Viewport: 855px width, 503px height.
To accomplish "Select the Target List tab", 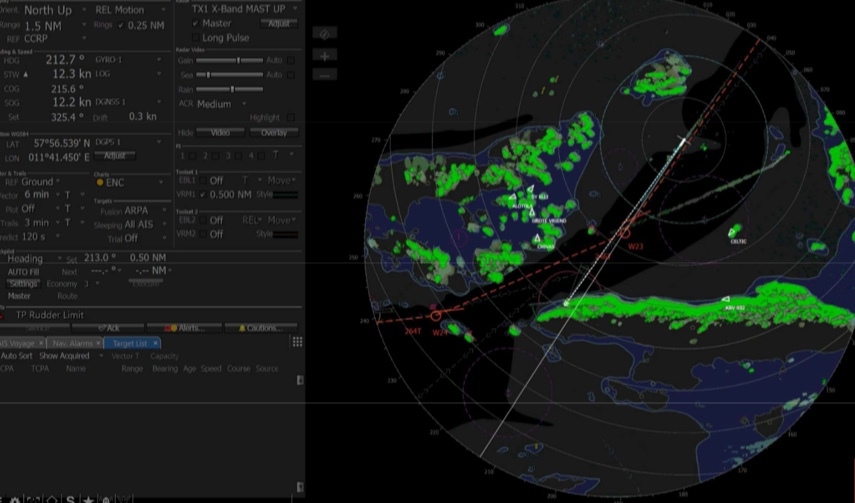I will (130, 343).
